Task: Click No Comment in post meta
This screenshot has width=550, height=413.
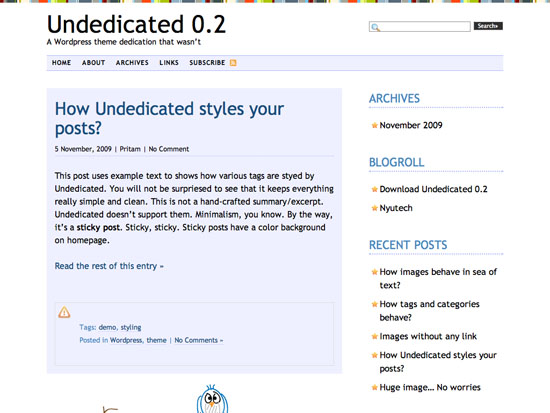Action: (169, 149)
